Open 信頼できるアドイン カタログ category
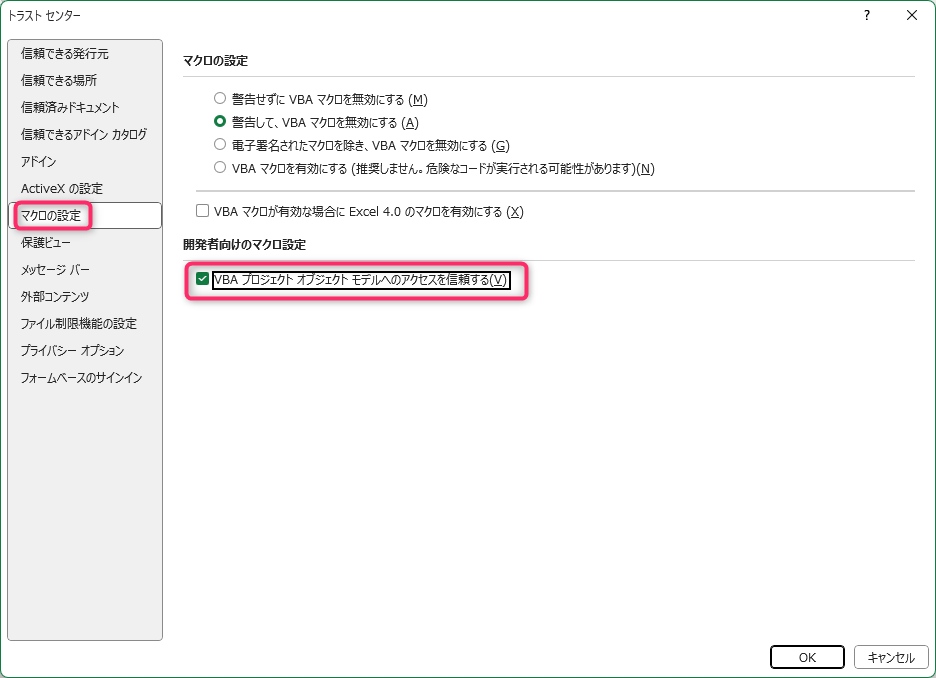The height and width of the screenshot is (678, 936). 84,134
